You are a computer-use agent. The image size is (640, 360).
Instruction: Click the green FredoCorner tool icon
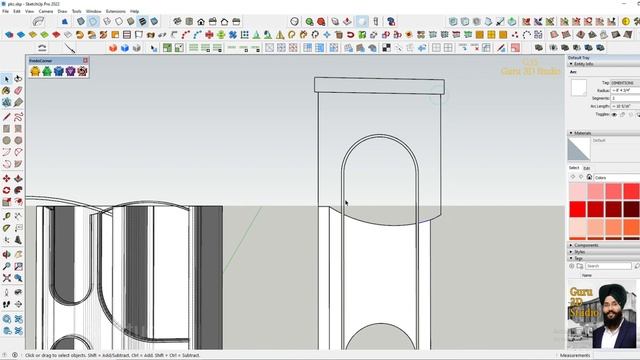click(47, 71)
